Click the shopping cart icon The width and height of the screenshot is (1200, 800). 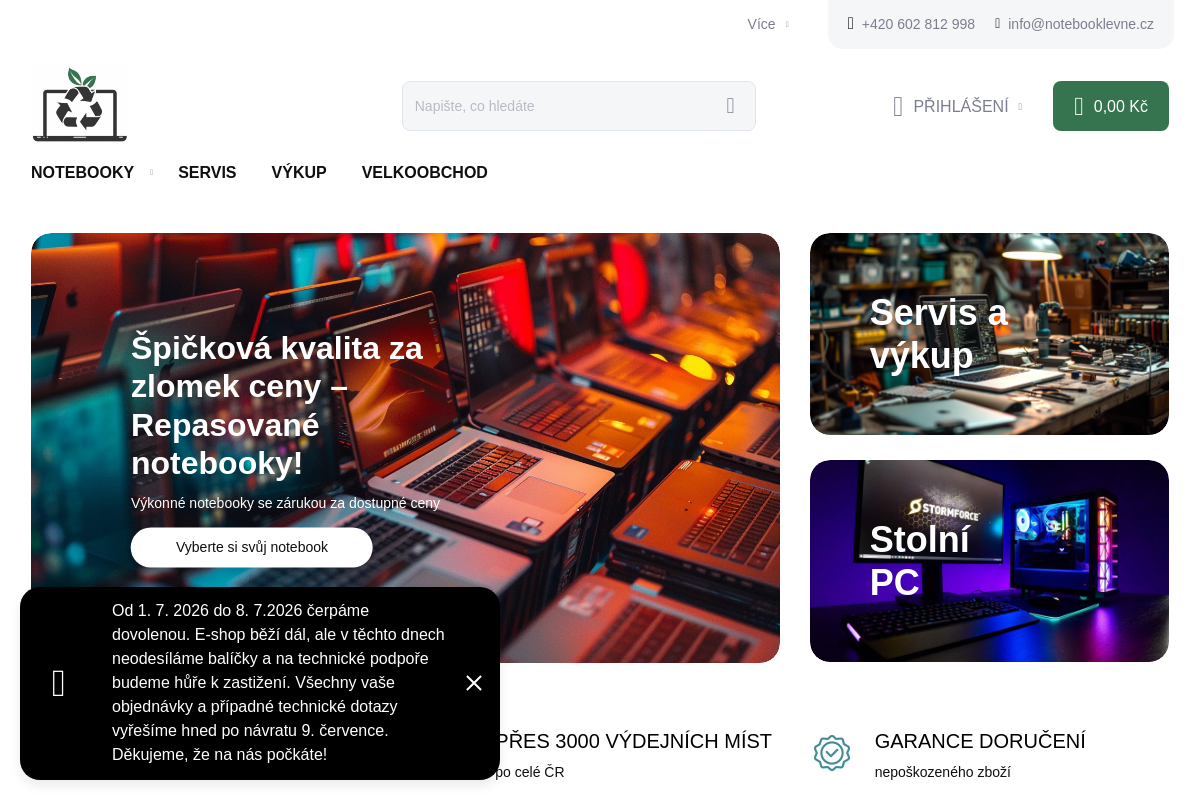pyautogui.click(x=1078, y=106)
